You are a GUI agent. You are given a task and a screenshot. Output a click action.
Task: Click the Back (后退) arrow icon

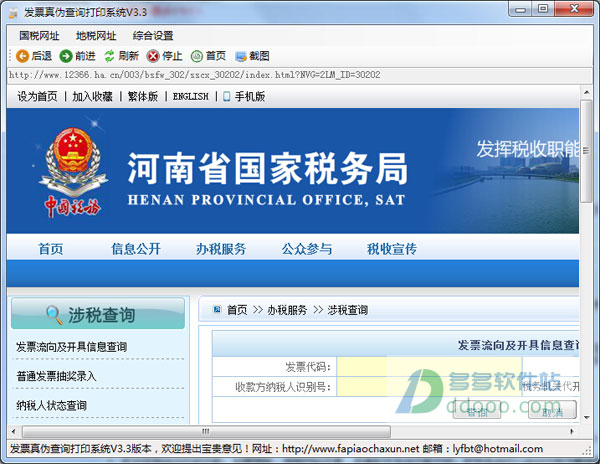coord(23,56)
